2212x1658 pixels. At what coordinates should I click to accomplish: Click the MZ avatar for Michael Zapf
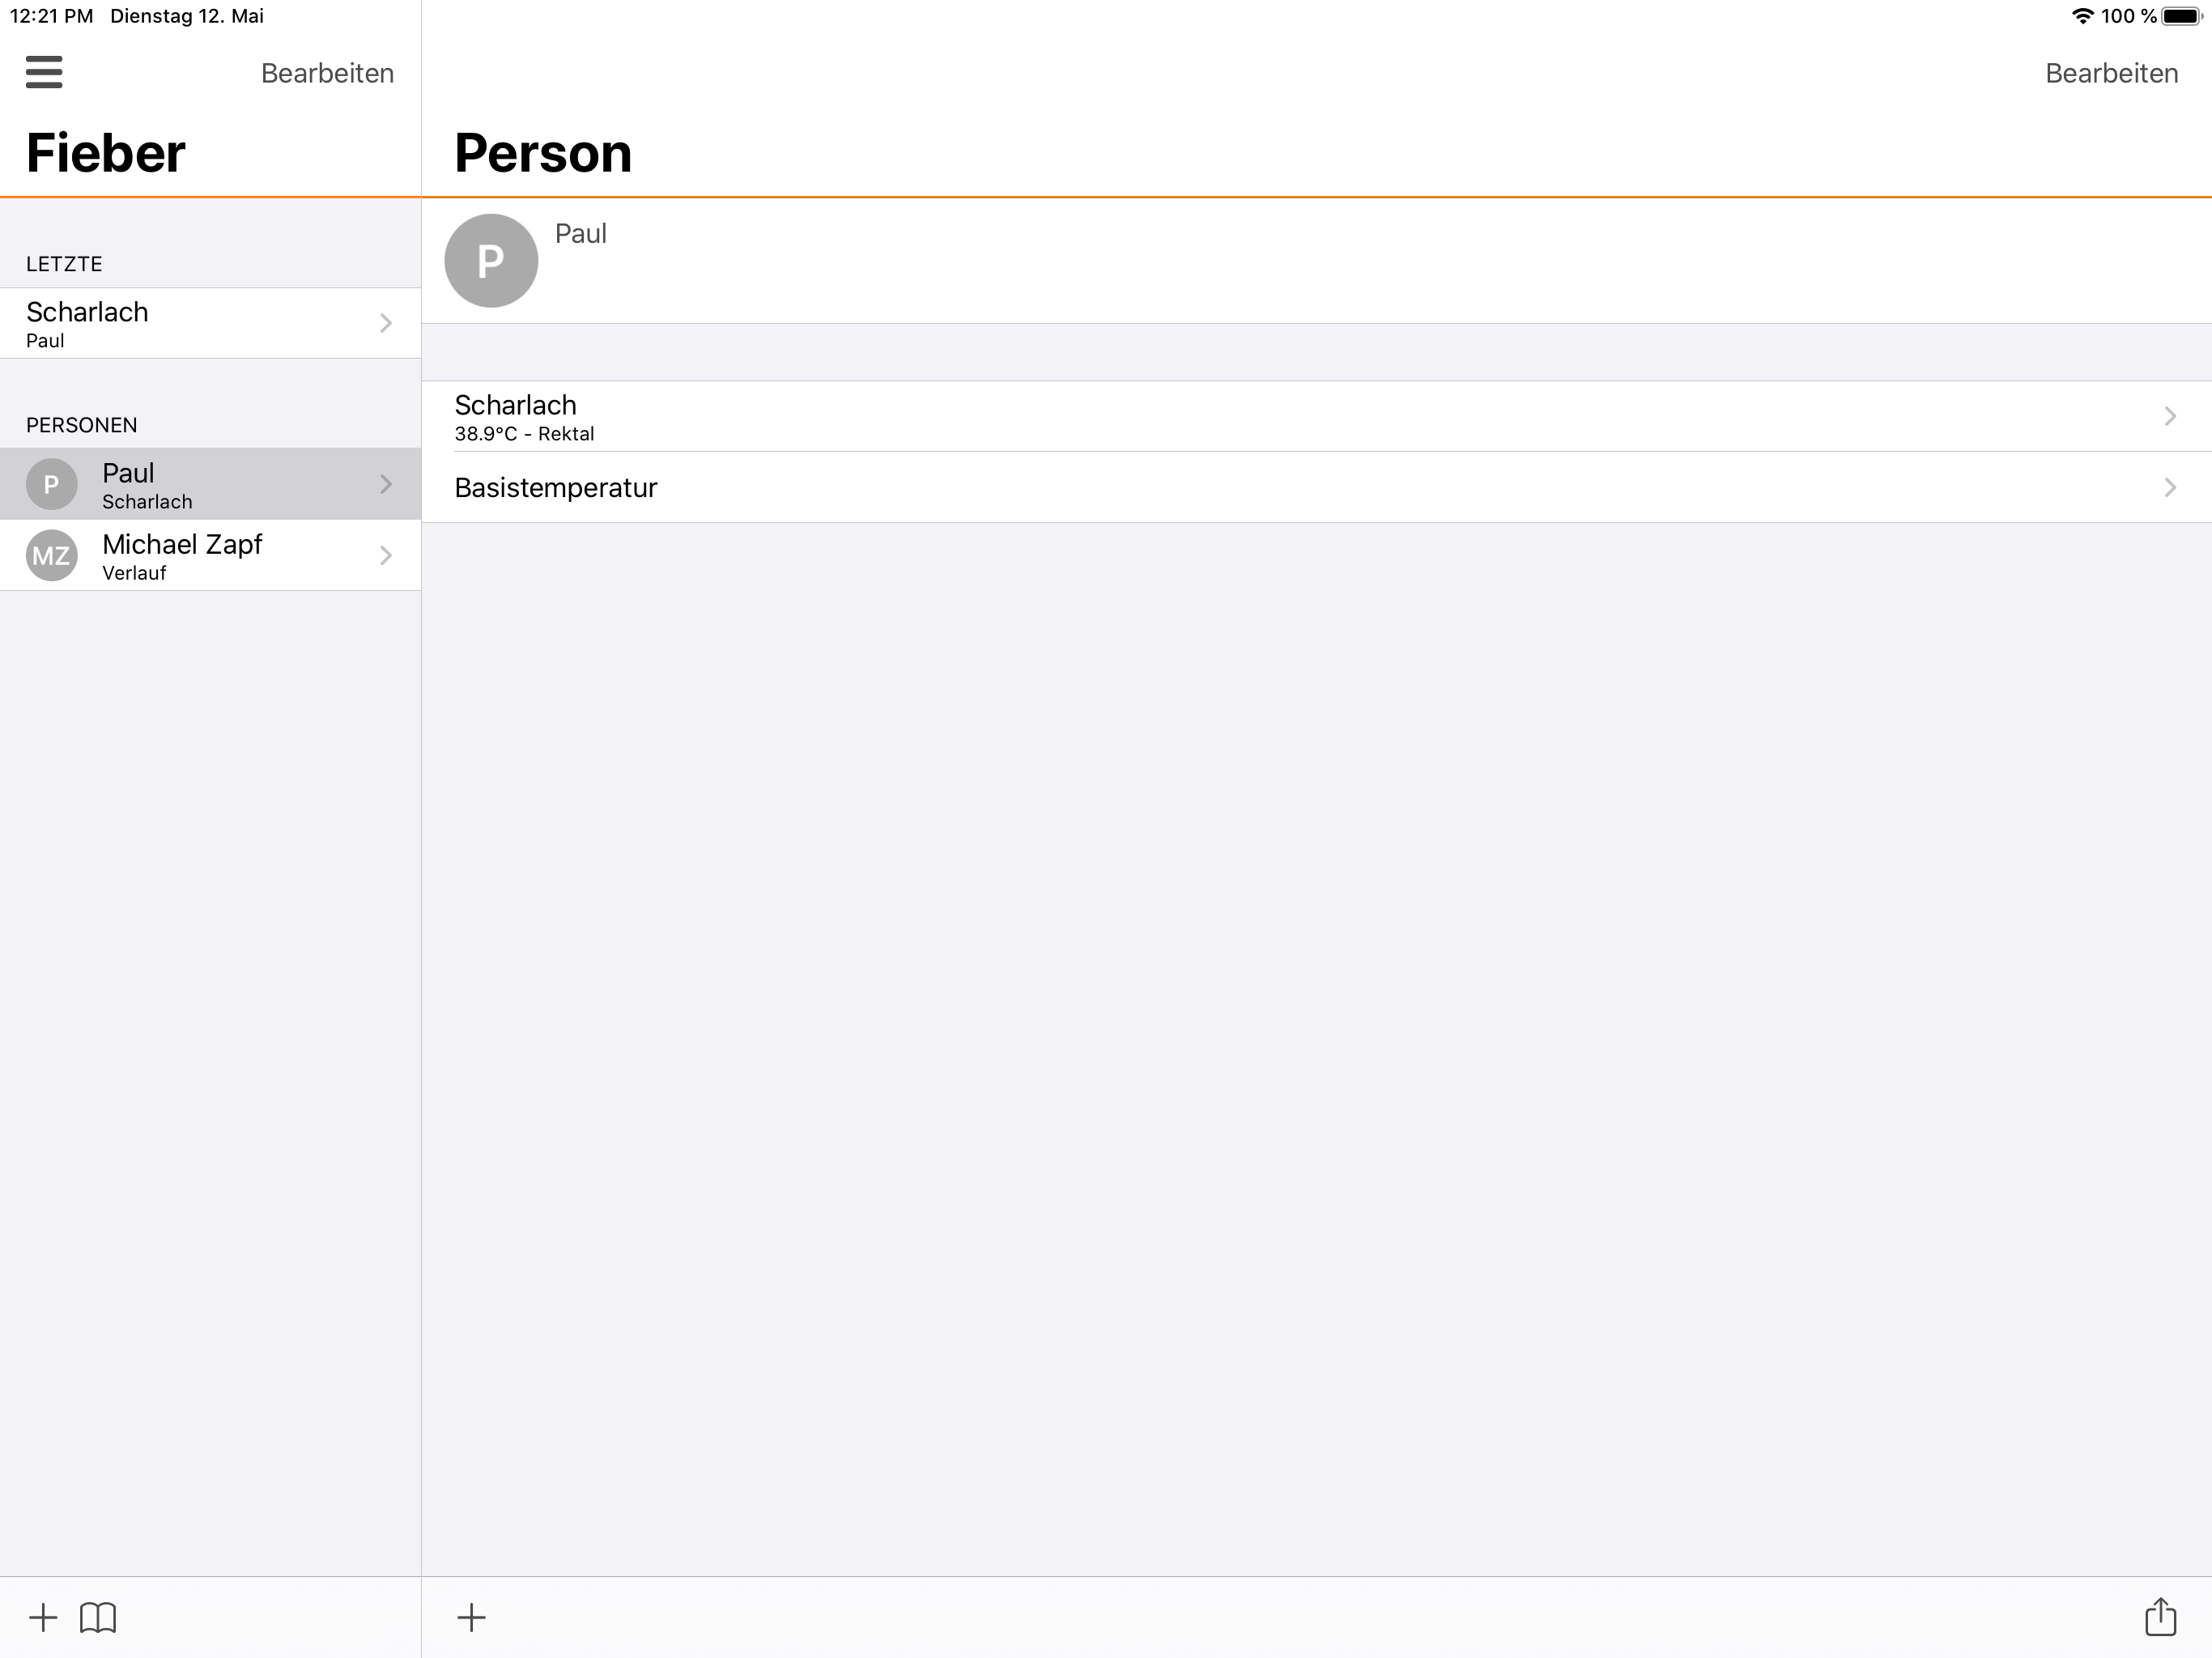tap(51, 555)
